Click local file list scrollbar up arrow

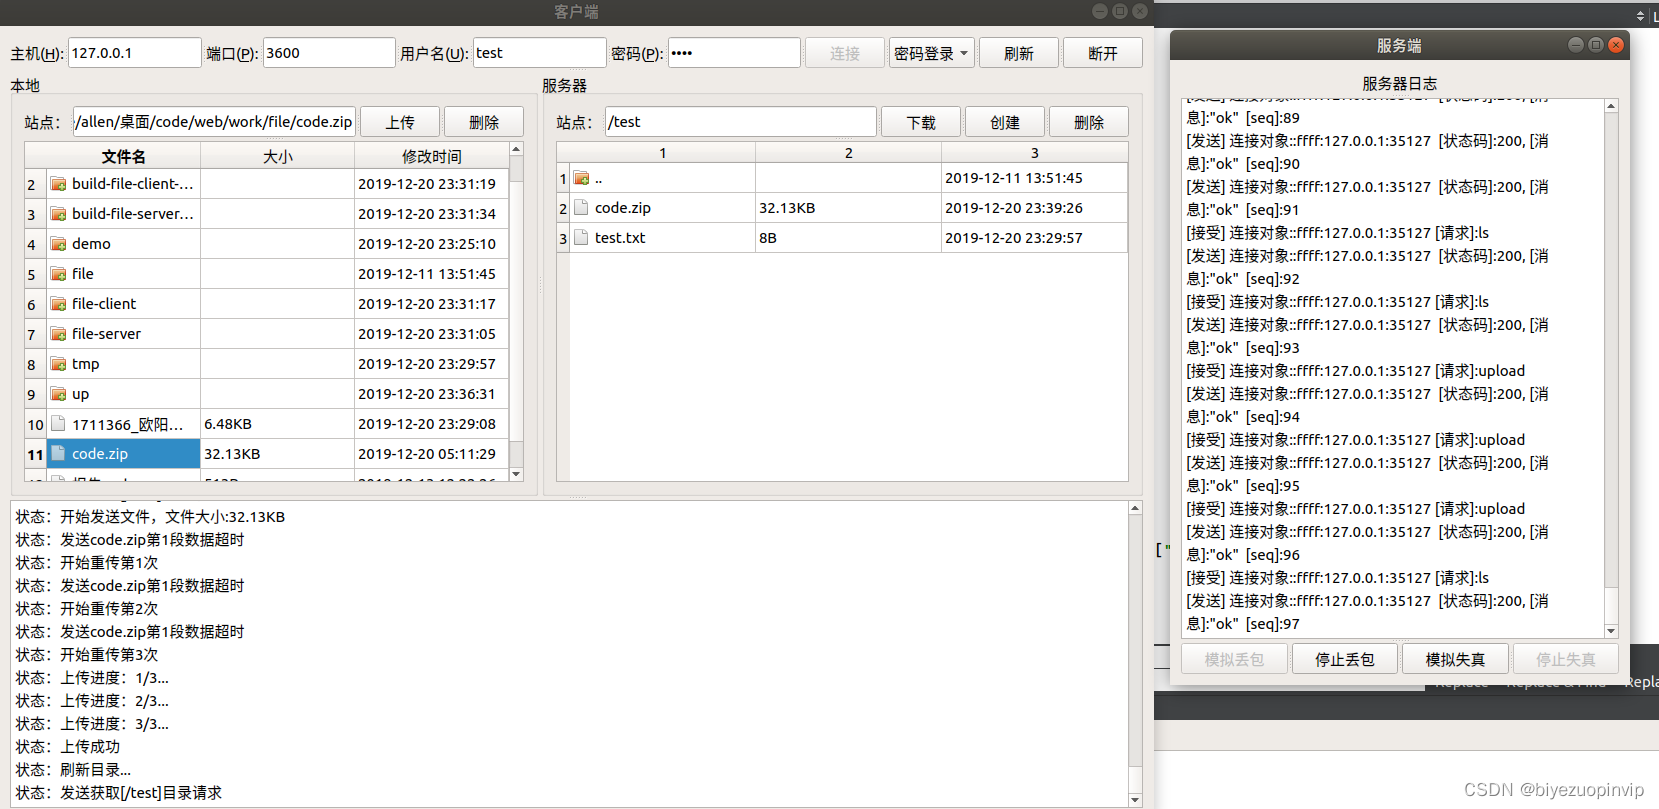click(x=516, y=149)
